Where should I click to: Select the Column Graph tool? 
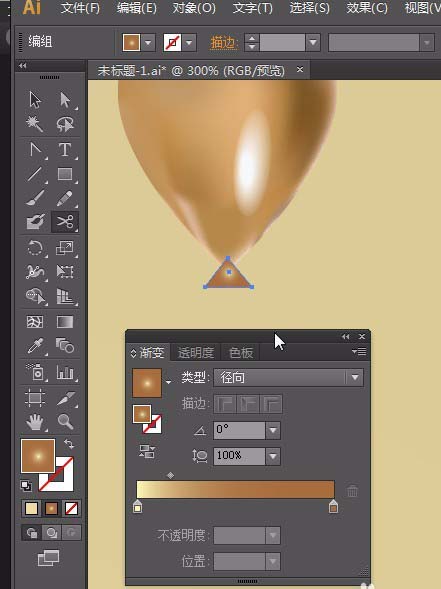pyautogui.click(x=65, y=372)
